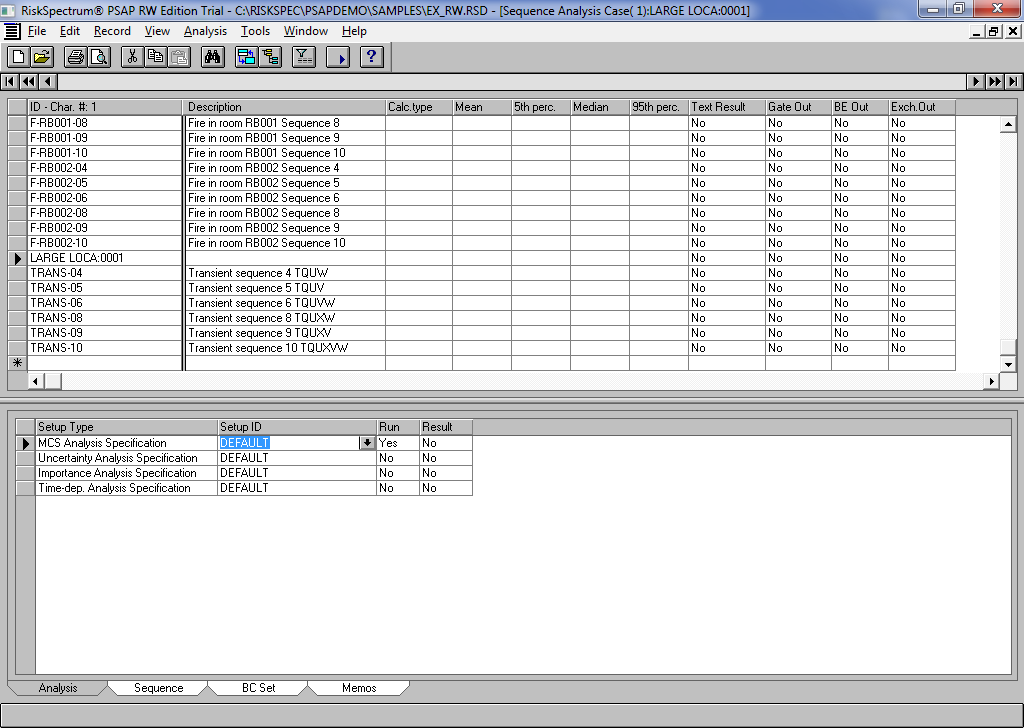The height and width of the screenshot is (728, 1024).
Task: Open the View menu
Action: click(x=157, y=31)
